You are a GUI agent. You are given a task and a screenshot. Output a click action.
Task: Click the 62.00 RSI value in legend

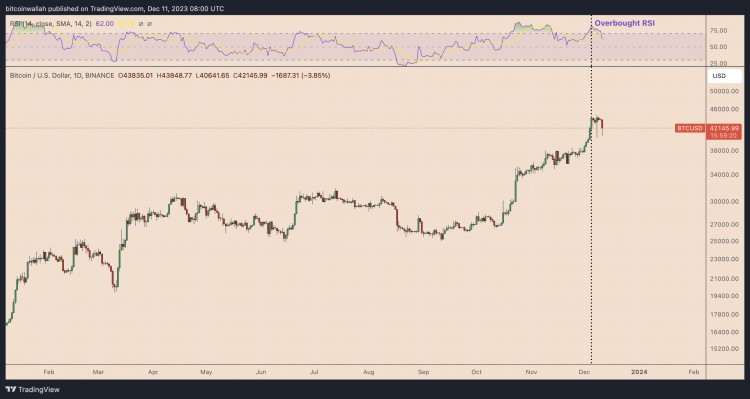tap(104, 23)
